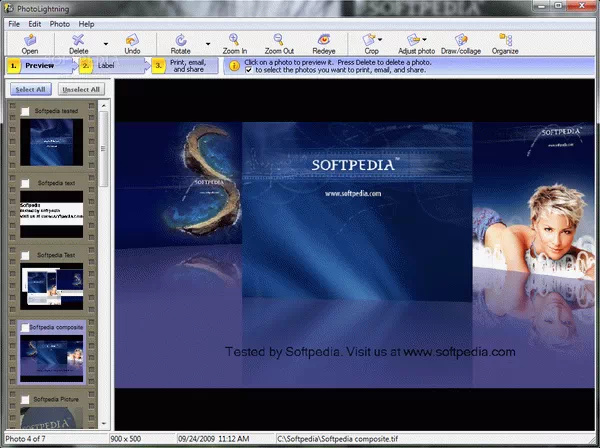Switch to the Label step tab
The image size is (600, 448).
(x=106, y=65)
